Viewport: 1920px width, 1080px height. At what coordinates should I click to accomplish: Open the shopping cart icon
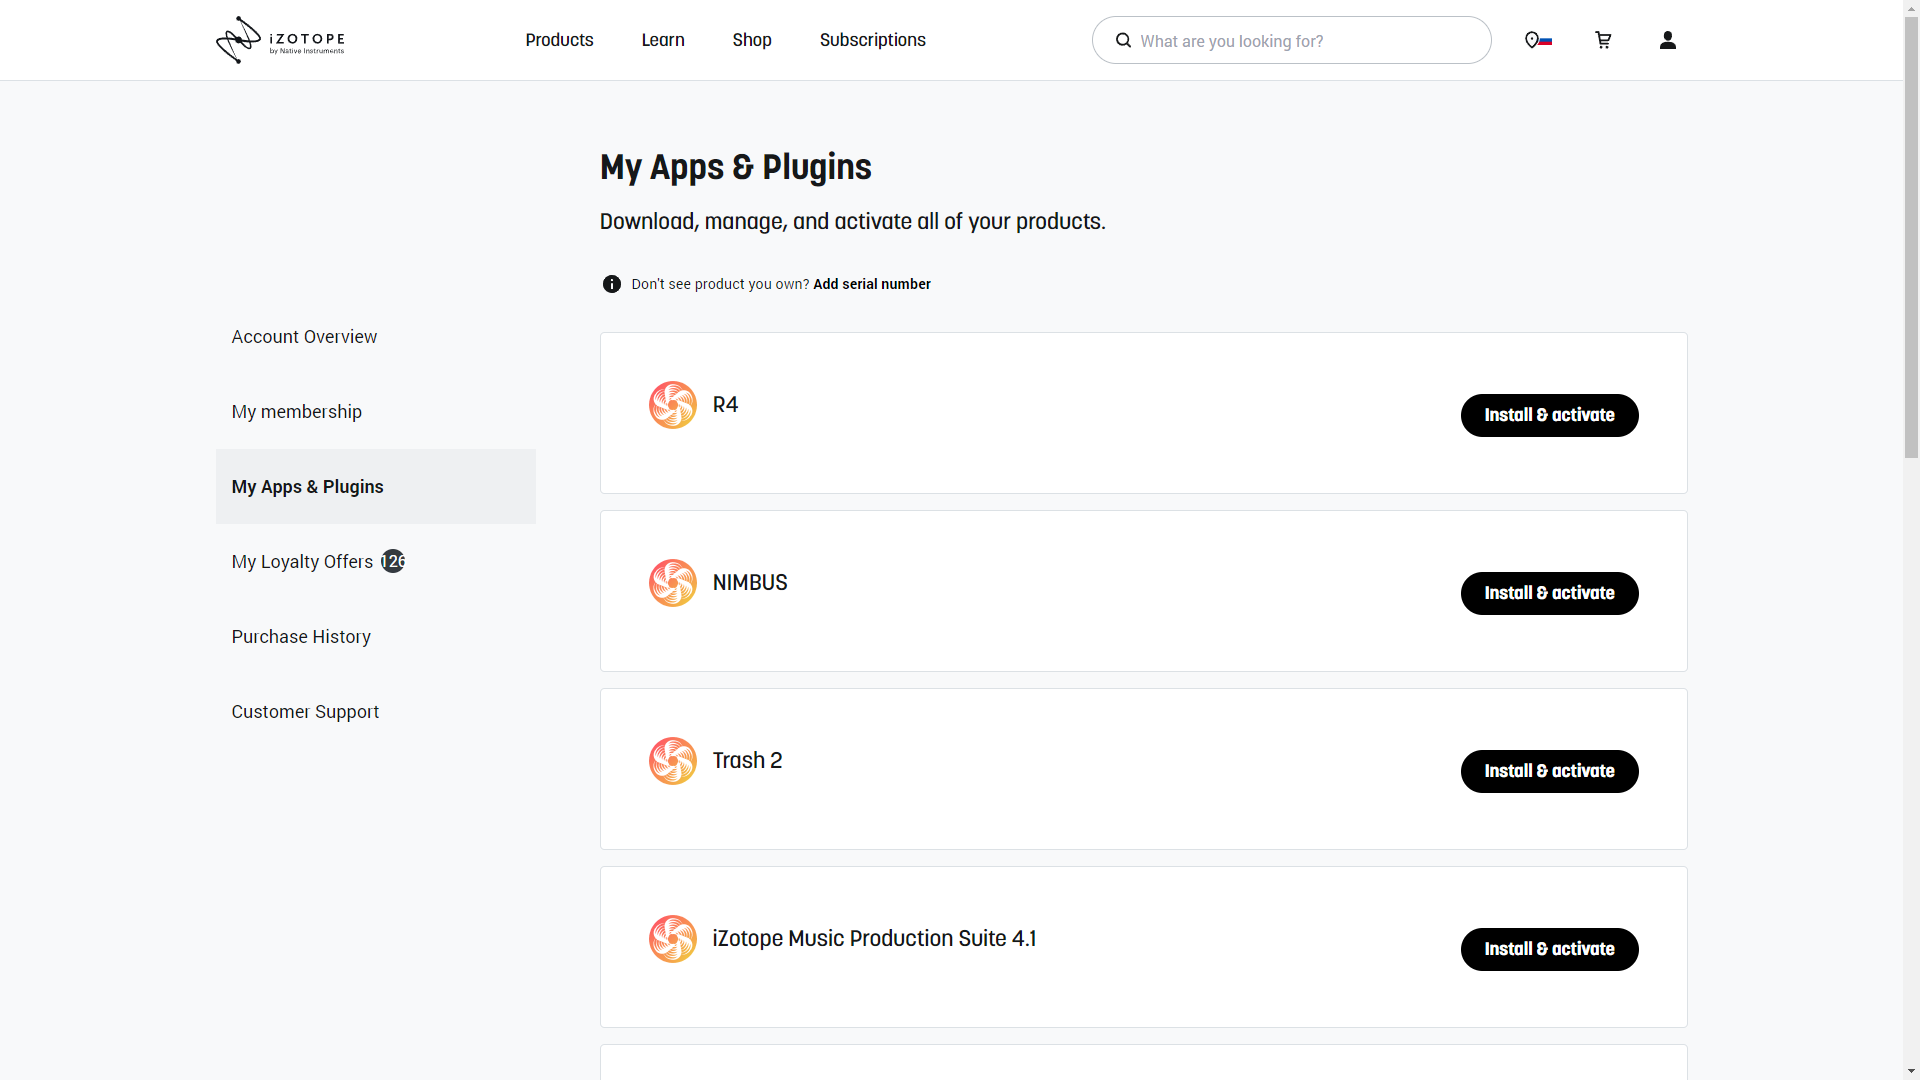click(x=1603, y=40)
